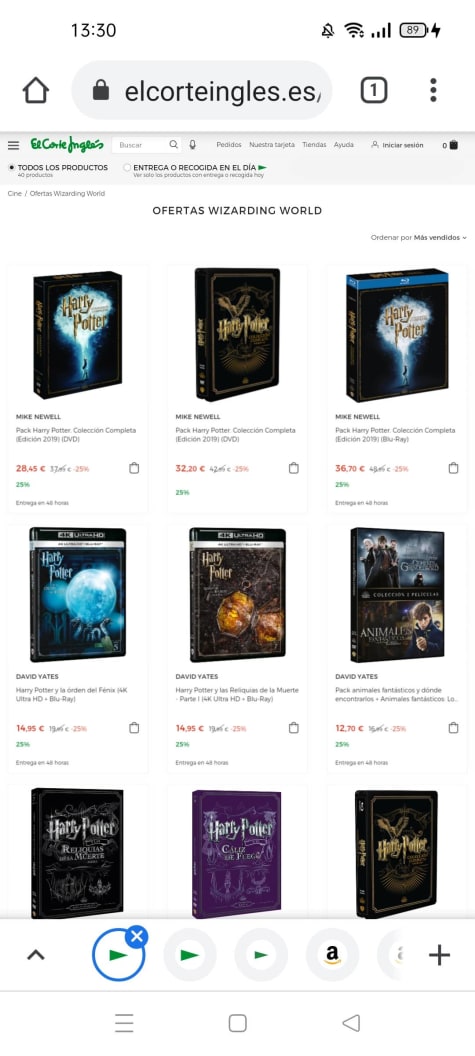475x1056 pixels.
Task: Add the 12,70 € Animales Fantásticos pack to cart
Action: tap(453, 728)
